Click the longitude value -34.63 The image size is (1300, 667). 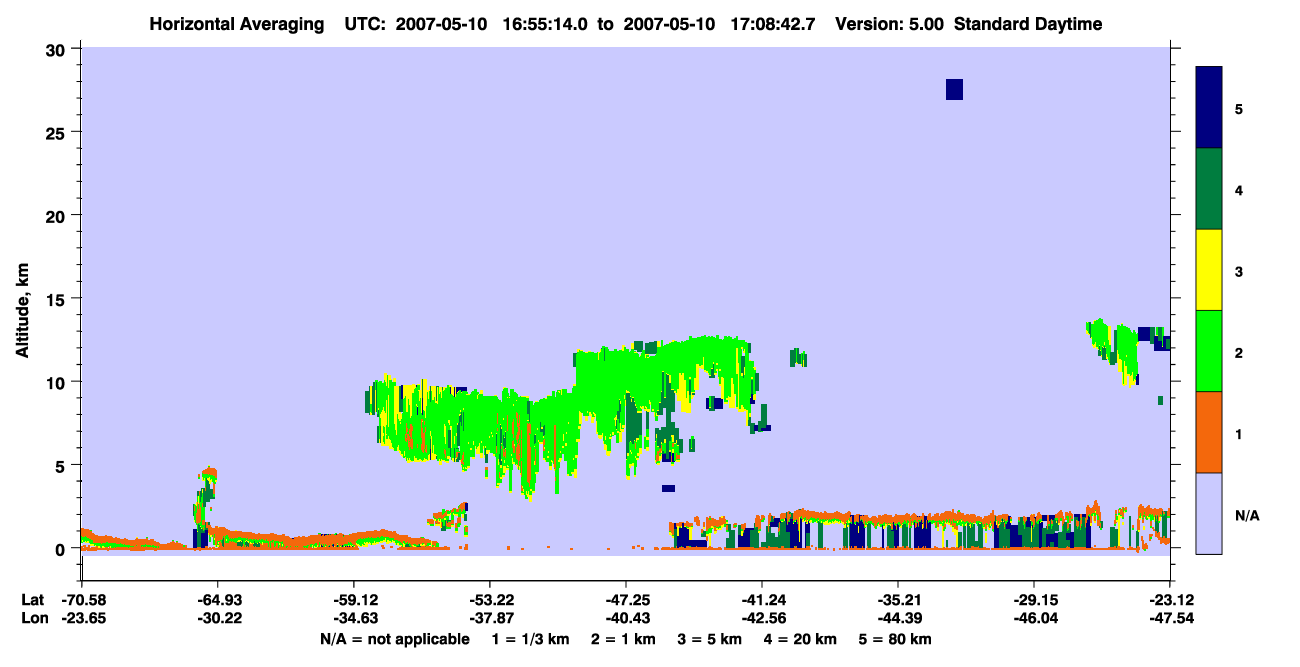point(354,619)
